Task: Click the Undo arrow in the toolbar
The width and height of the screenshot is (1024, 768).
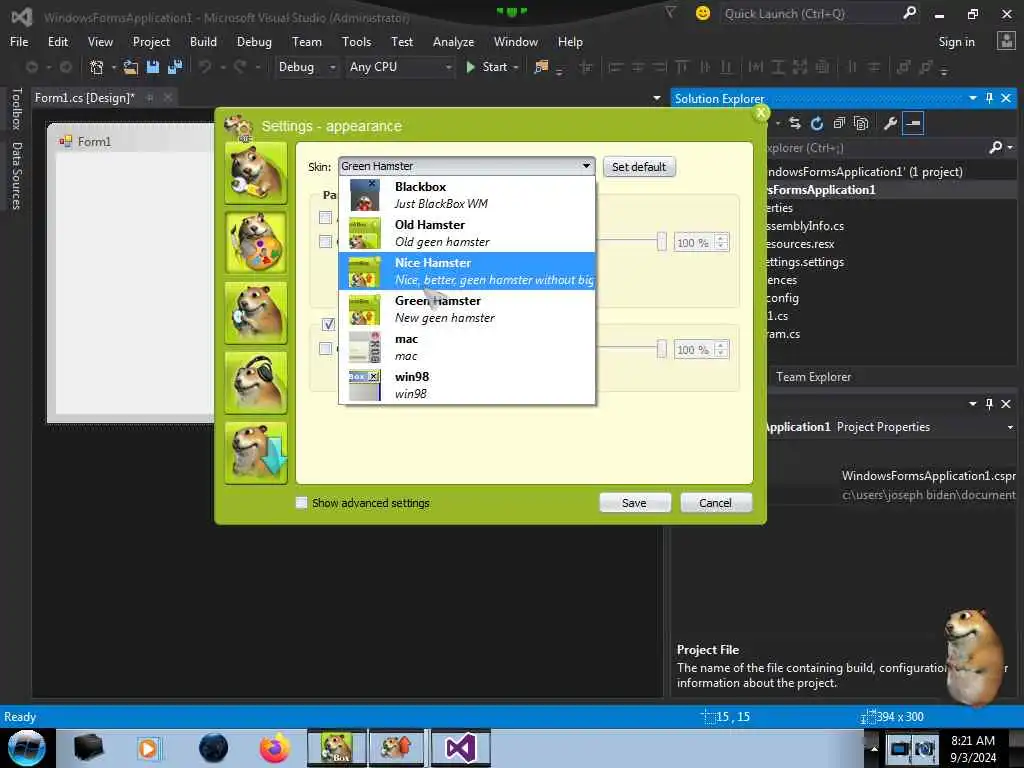Action: click(x=205, y=67)
